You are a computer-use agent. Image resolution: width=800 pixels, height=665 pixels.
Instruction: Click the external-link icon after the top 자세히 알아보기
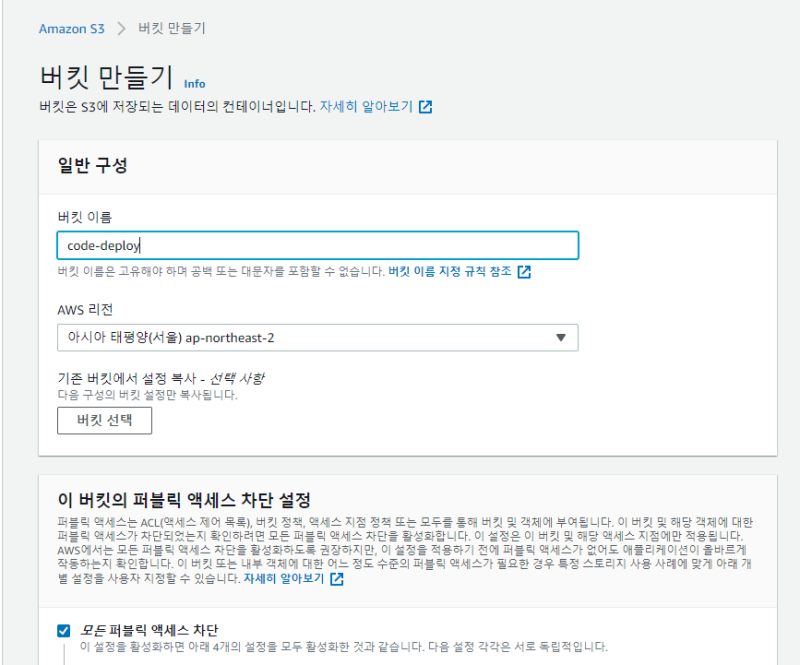pos(426,107)
